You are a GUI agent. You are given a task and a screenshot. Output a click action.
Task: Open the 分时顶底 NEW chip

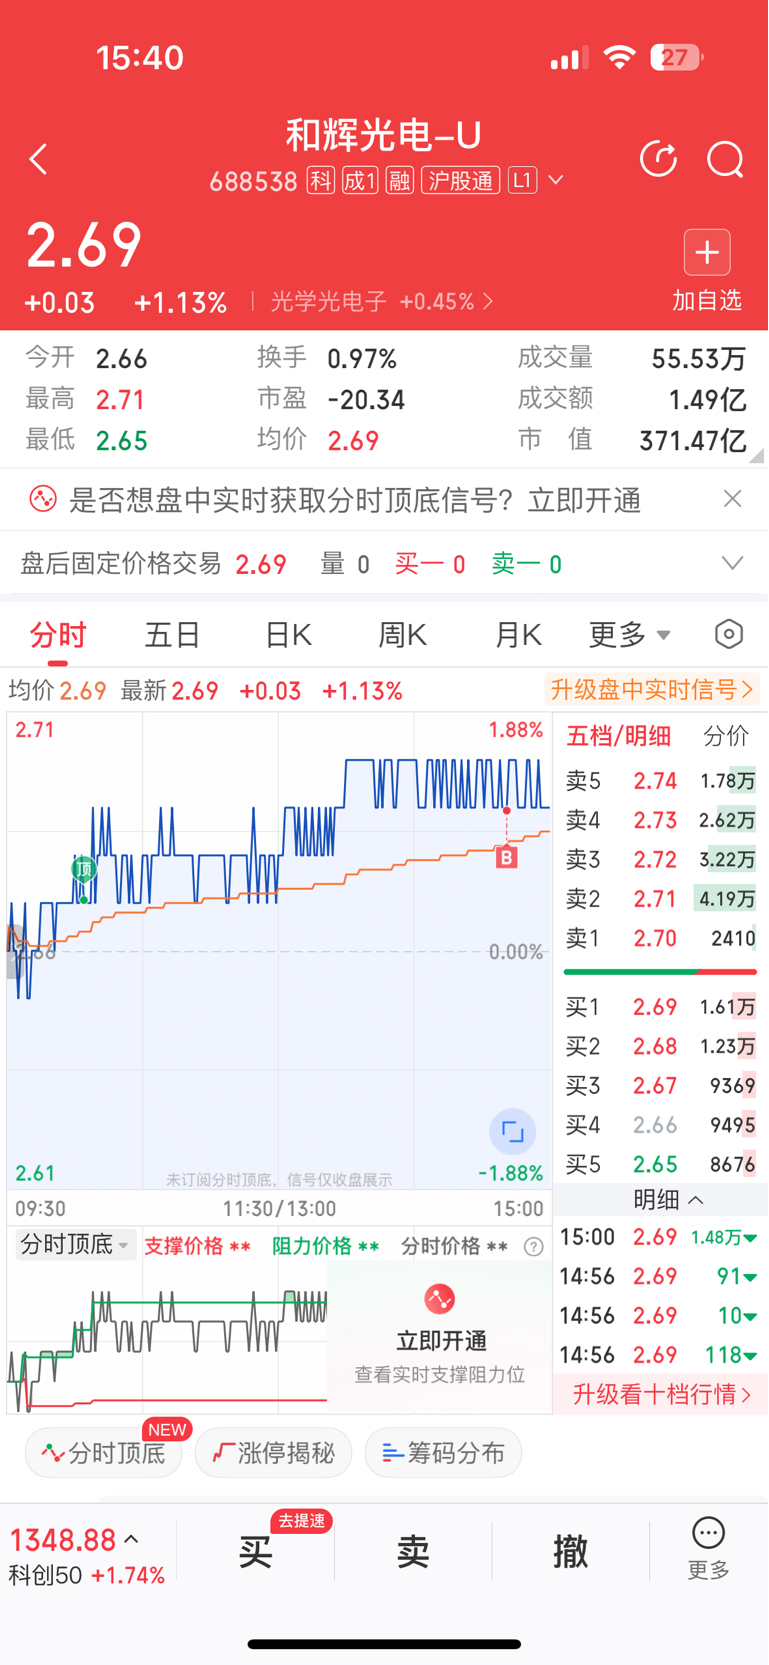click(104, 1452)
